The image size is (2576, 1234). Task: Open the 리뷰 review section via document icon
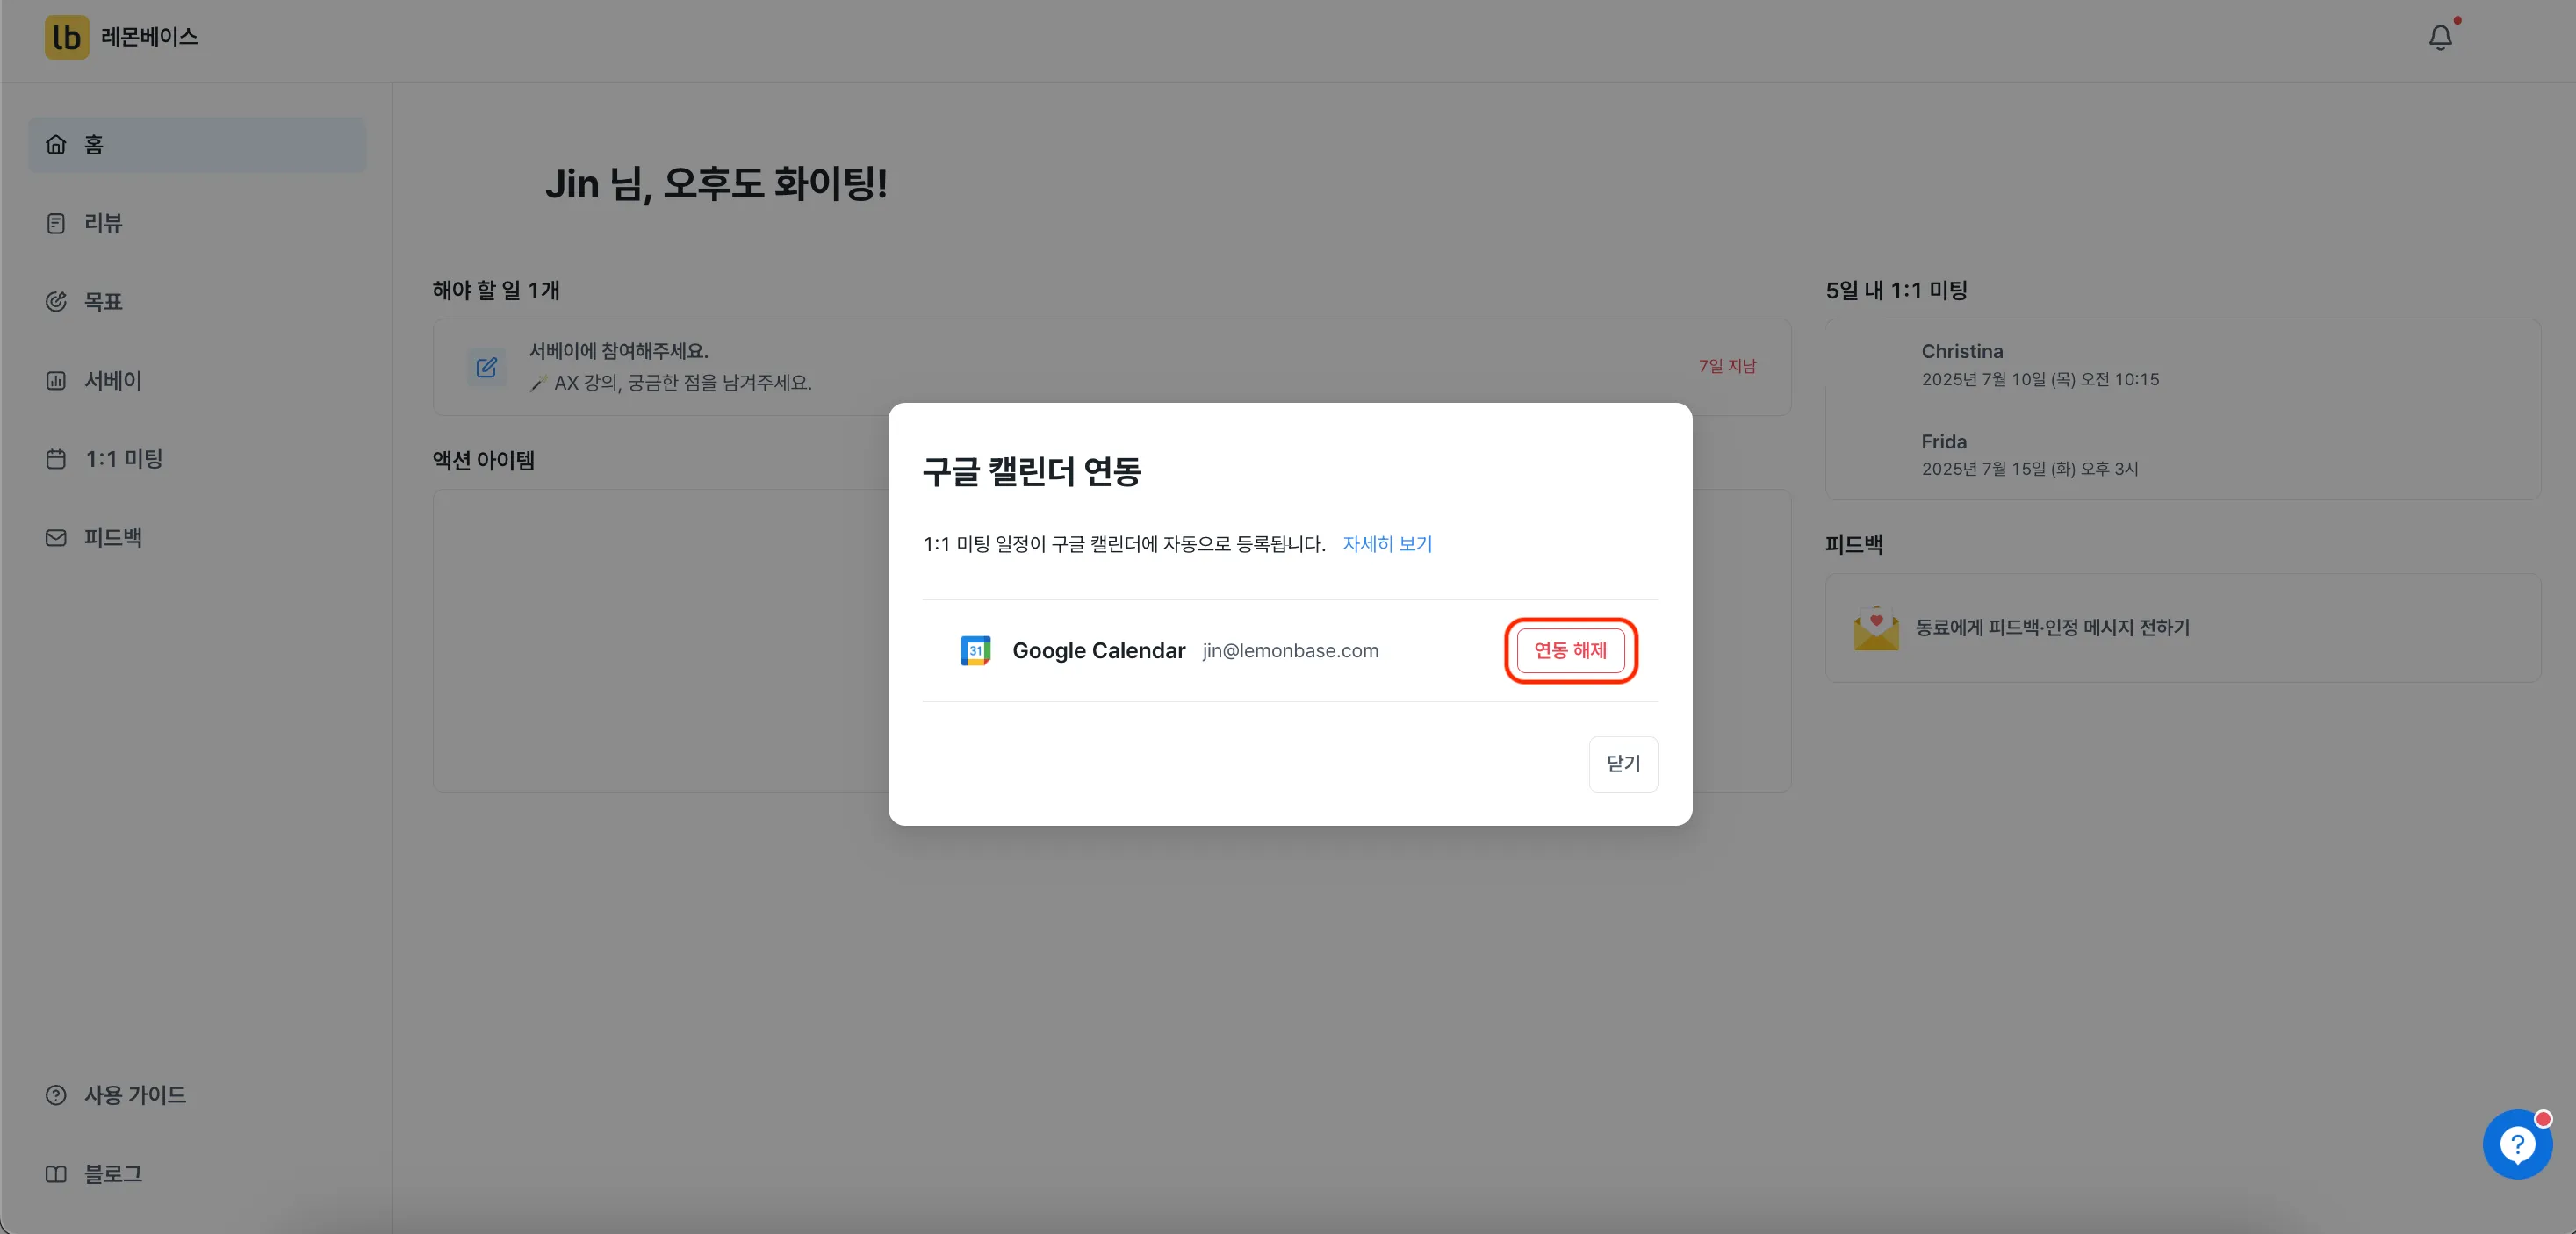[x=56, y=222]
